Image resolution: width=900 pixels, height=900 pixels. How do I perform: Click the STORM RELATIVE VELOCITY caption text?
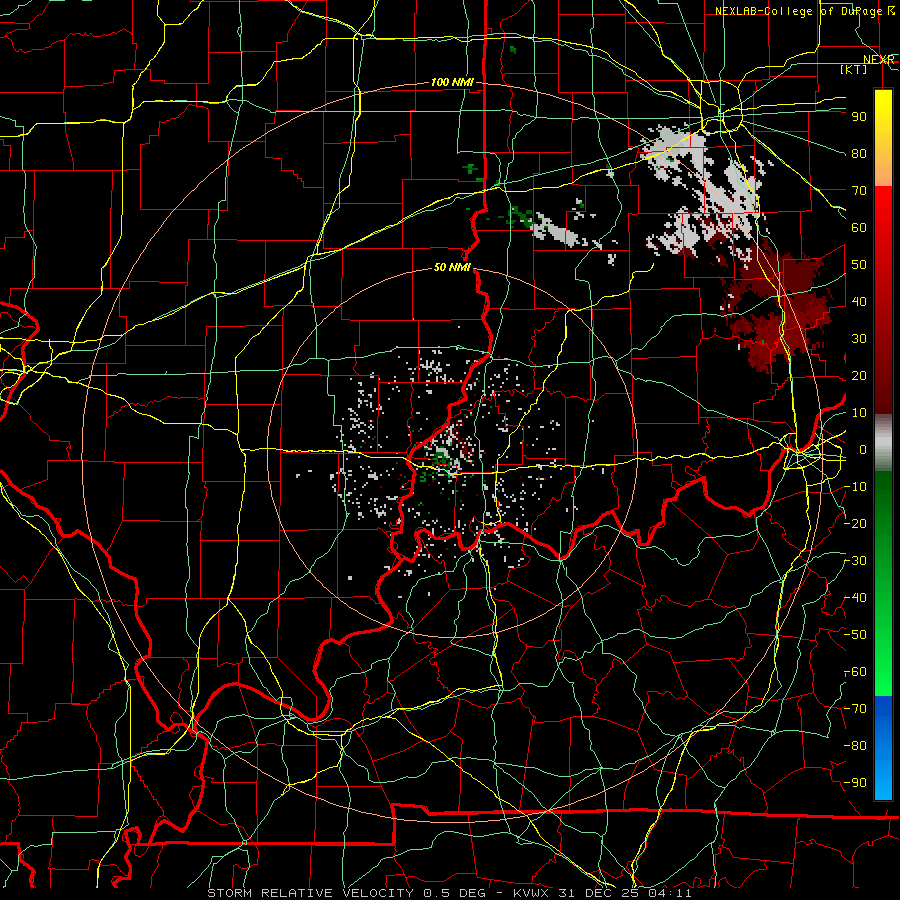(309, 893)
